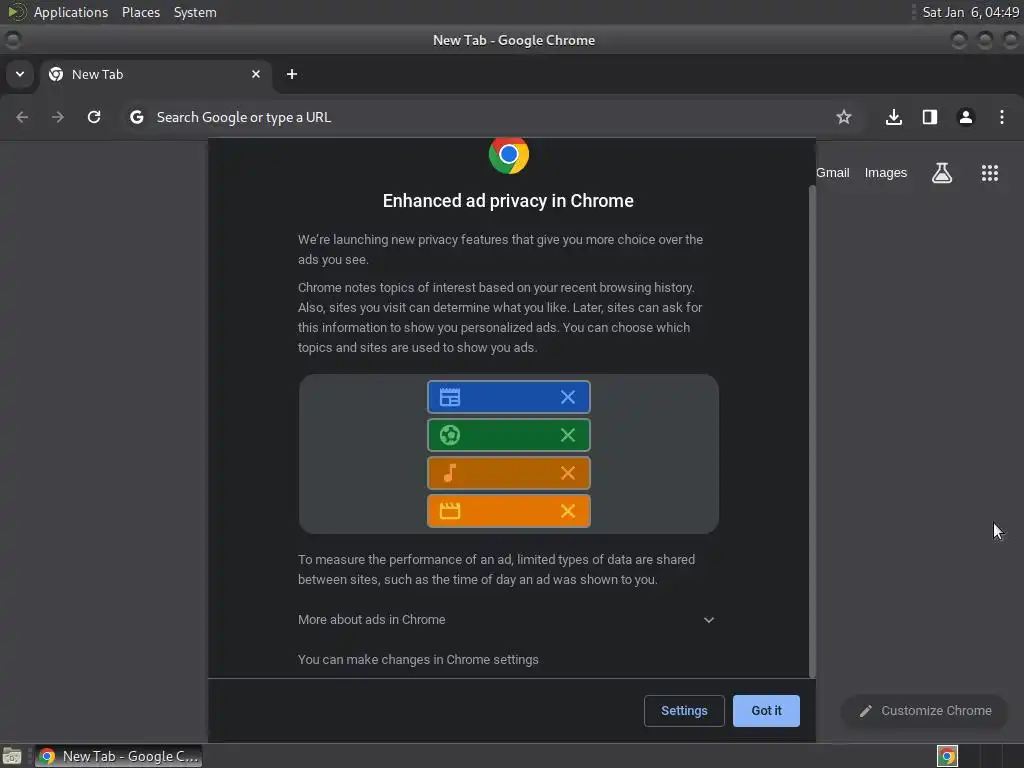Image resolution: width=1024 pixels, height=768 pixels.
Task: Click the X on the music note topic
Action: tap(568, 473)
